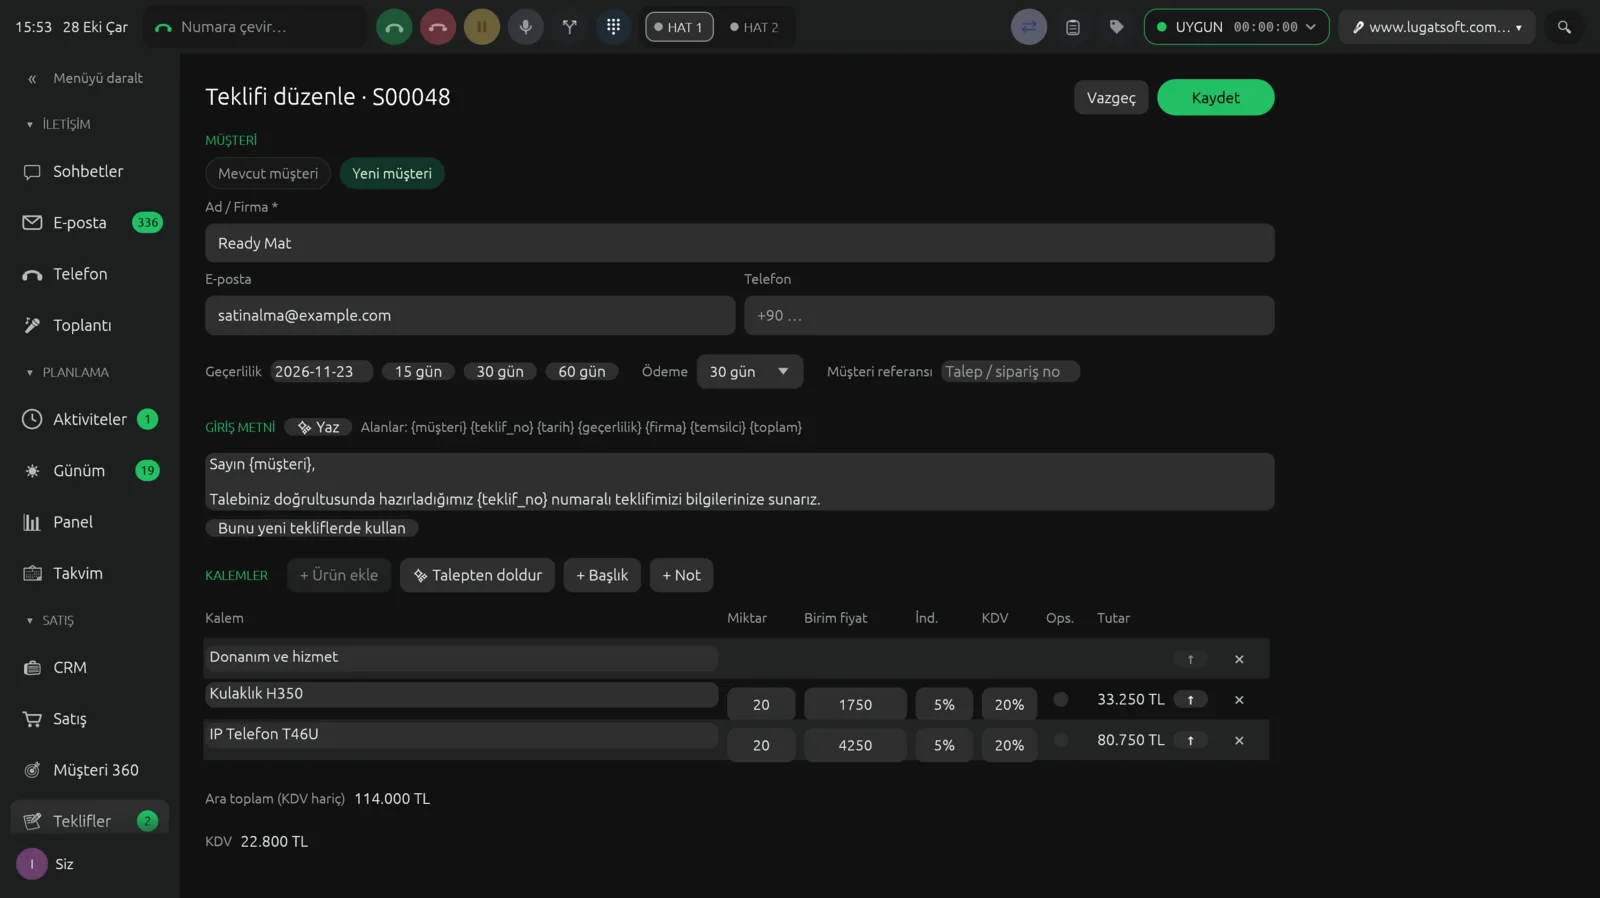Click the green answer call icon
Image resolution: width=1600 pixels, height=898 pixels.
coord(394,27)
